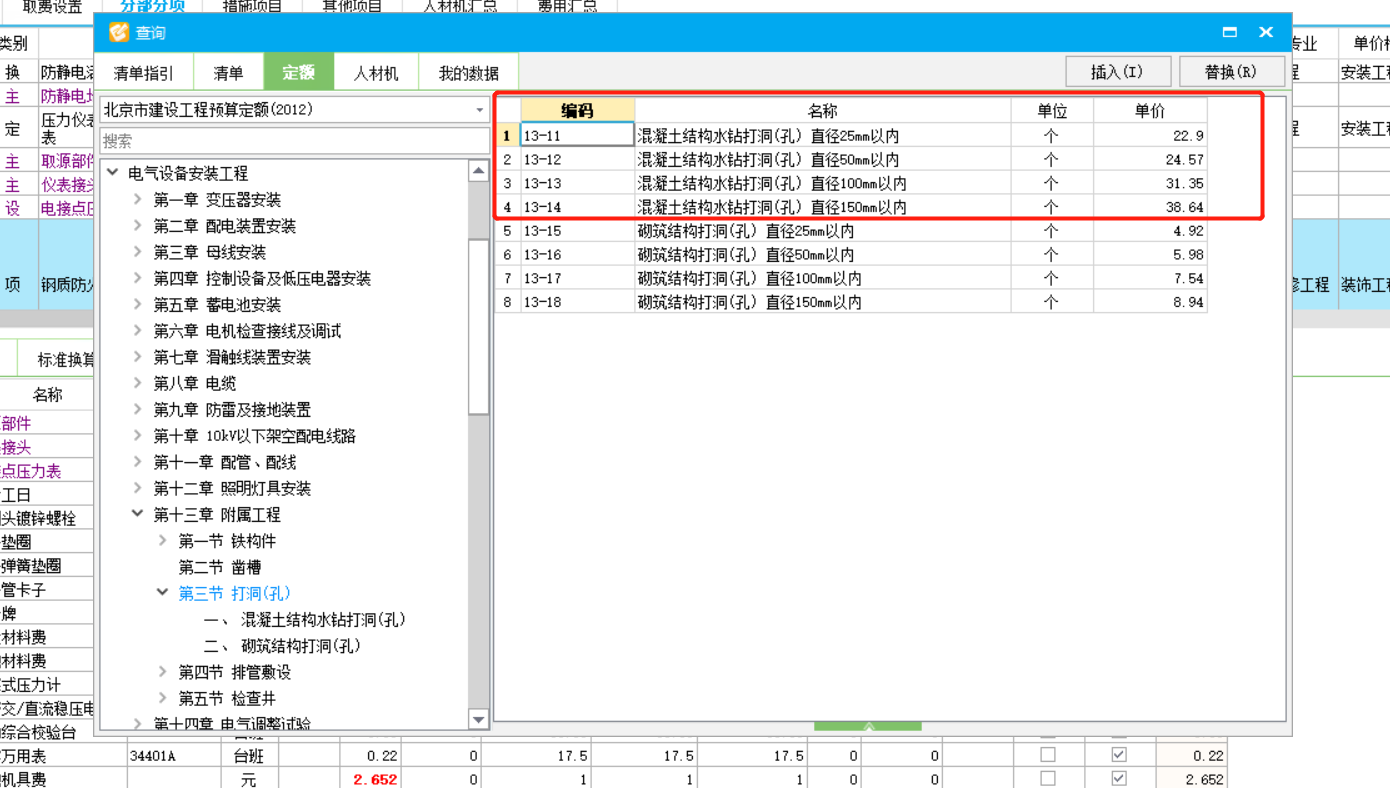Select 一、混凝土结构水钻打洞(孔) tree item
This screenshot has width=1390, height=788.
click(x=305, y=620)
